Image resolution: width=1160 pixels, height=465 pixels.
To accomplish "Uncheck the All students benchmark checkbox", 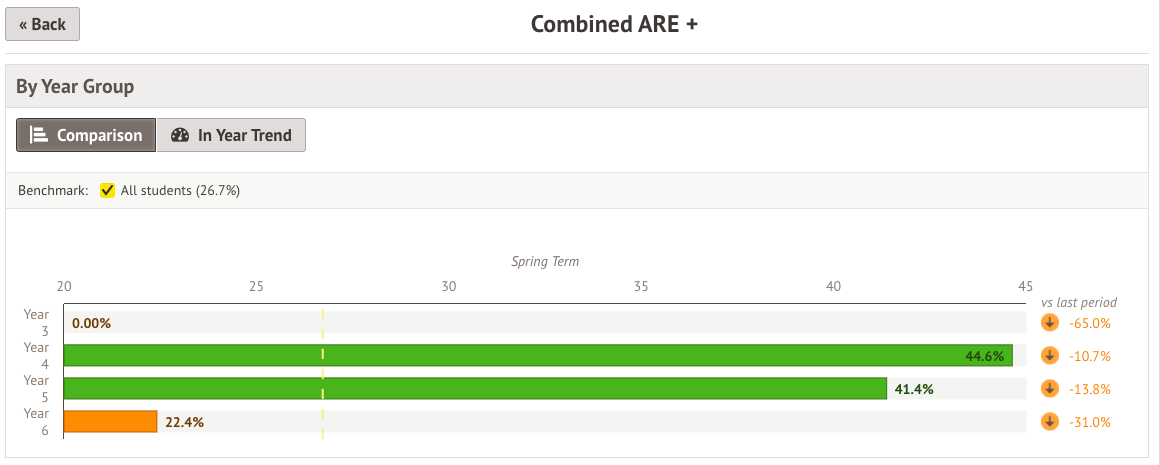I will 108,190.
